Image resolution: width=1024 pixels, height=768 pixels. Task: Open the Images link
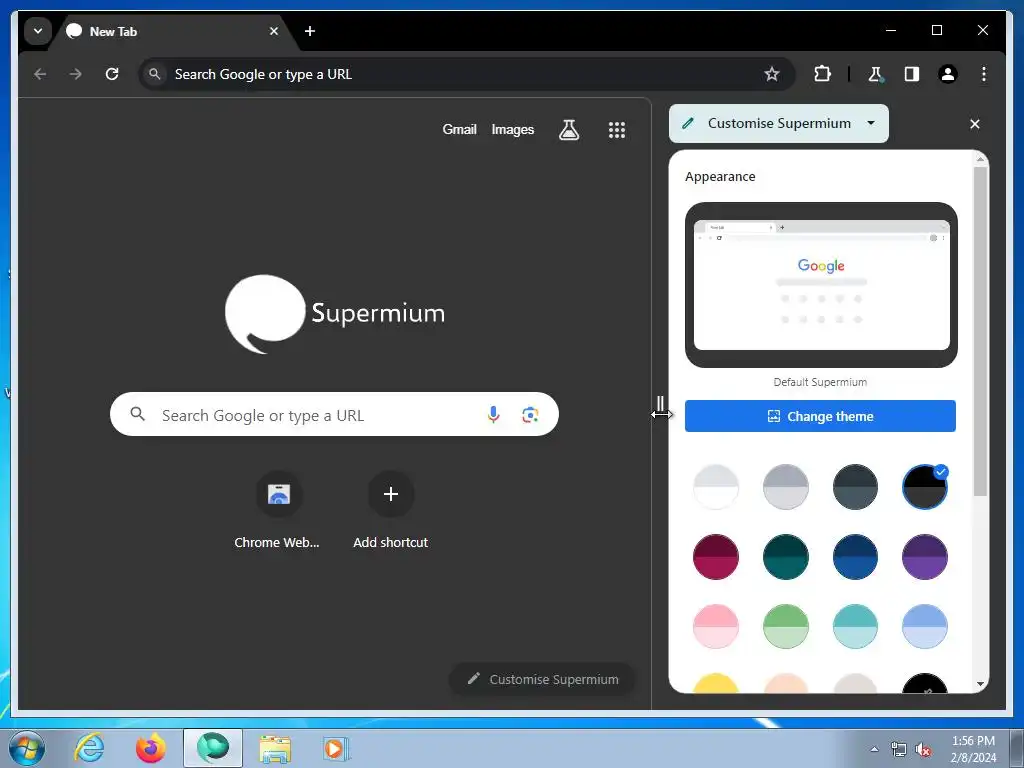click(513, 129)
